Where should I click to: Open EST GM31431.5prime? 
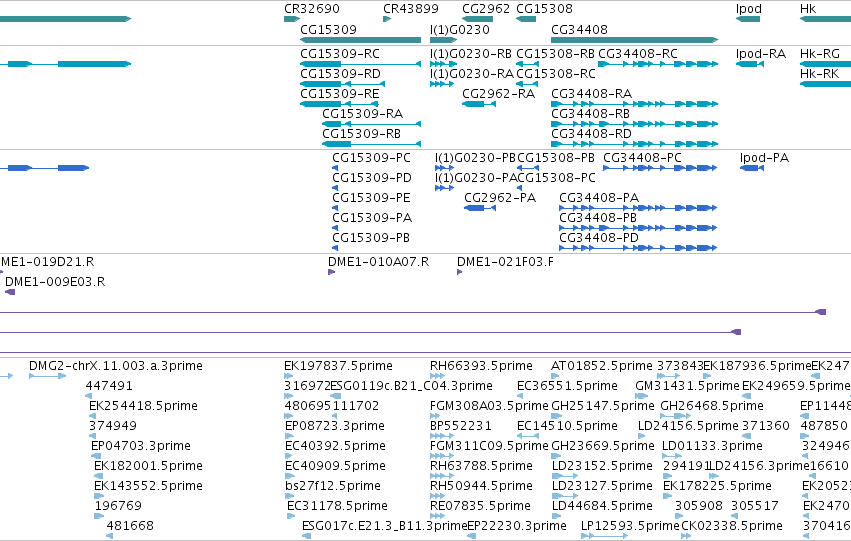pos(642,396)
